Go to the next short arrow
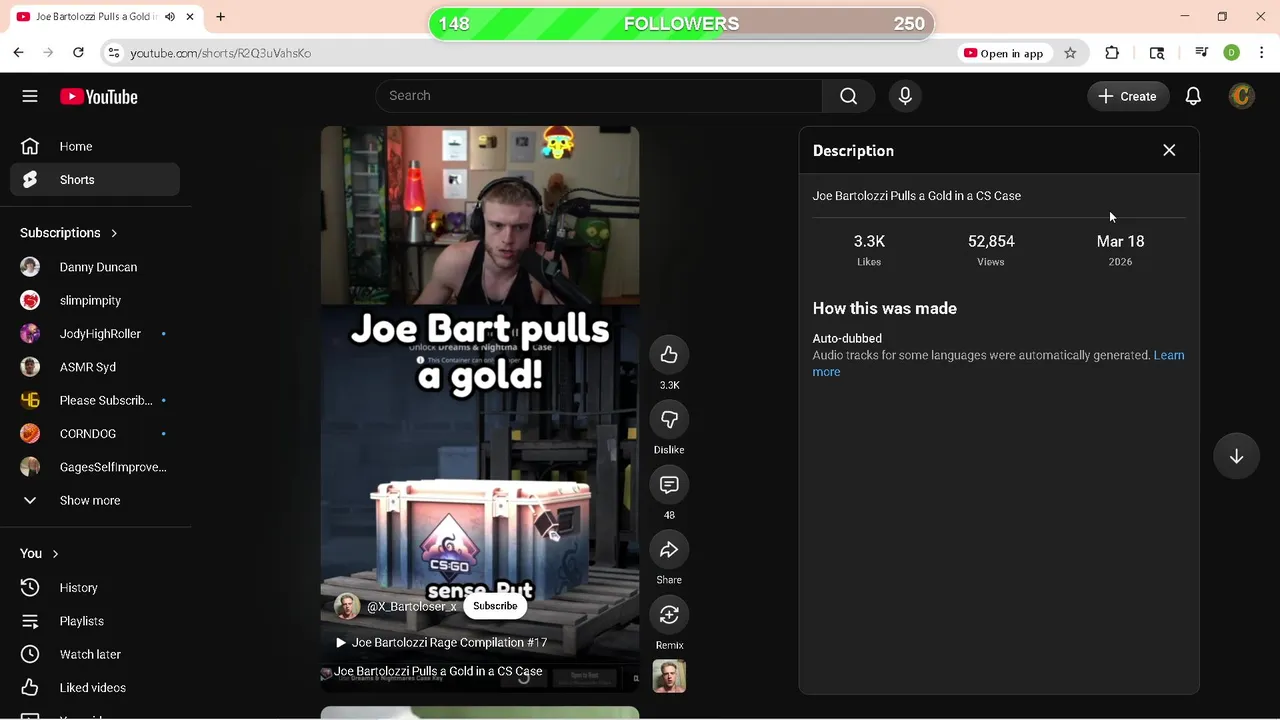 (x=1236, y=456)
